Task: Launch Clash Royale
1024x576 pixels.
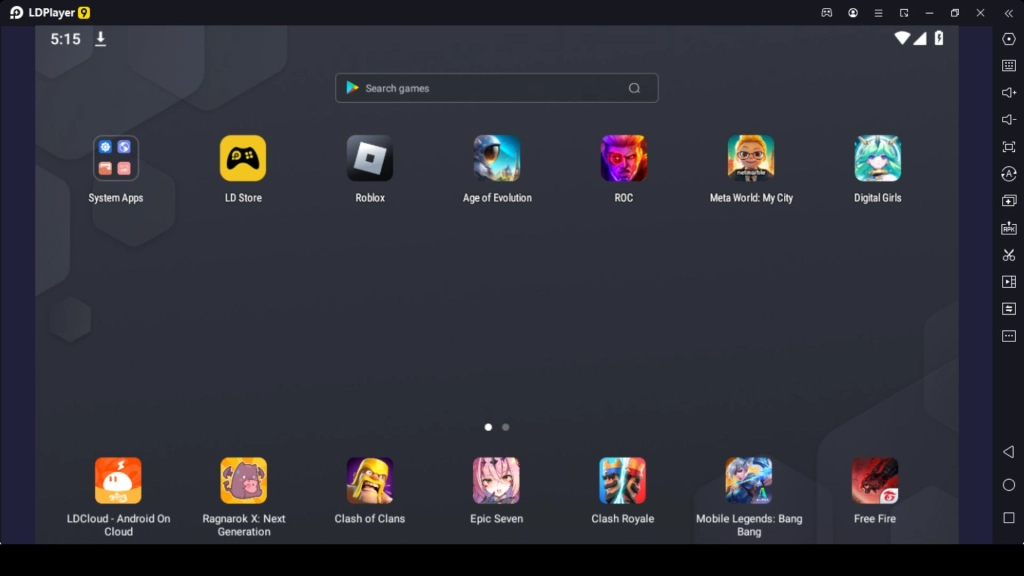Action: tap(622, 481)
